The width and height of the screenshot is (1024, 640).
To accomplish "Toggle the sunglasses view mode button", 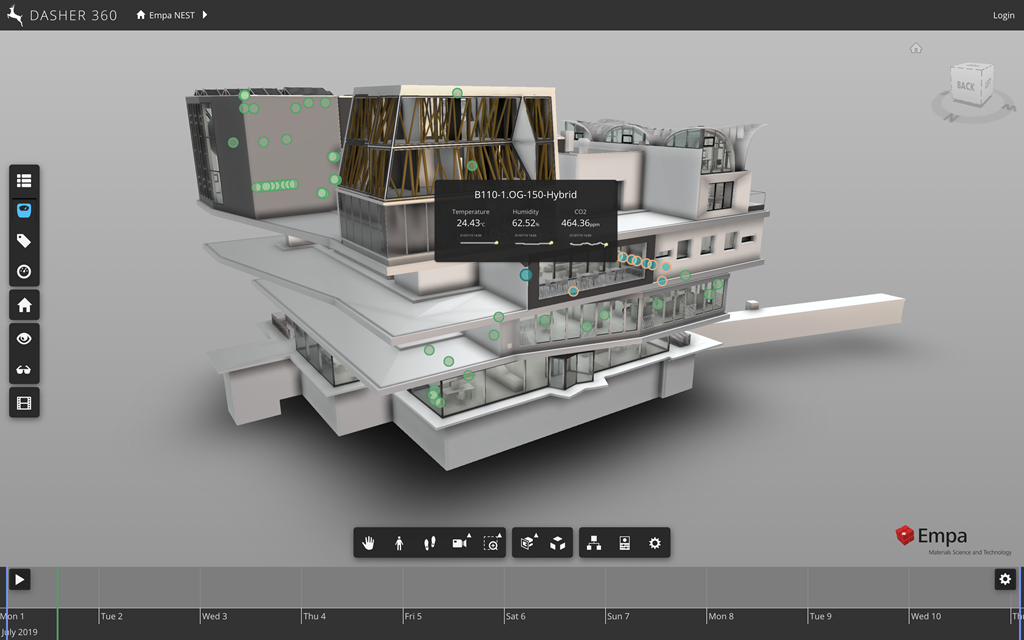I will point(24,370).
